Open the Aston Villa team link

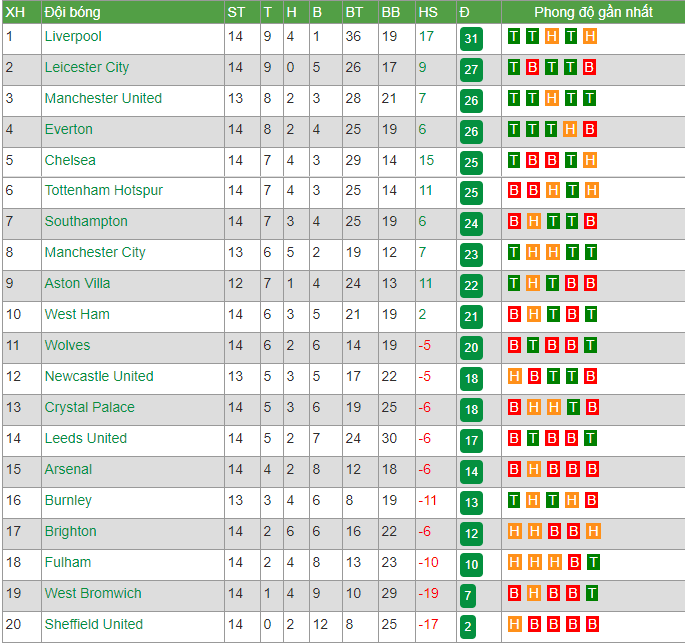(77, 284)
